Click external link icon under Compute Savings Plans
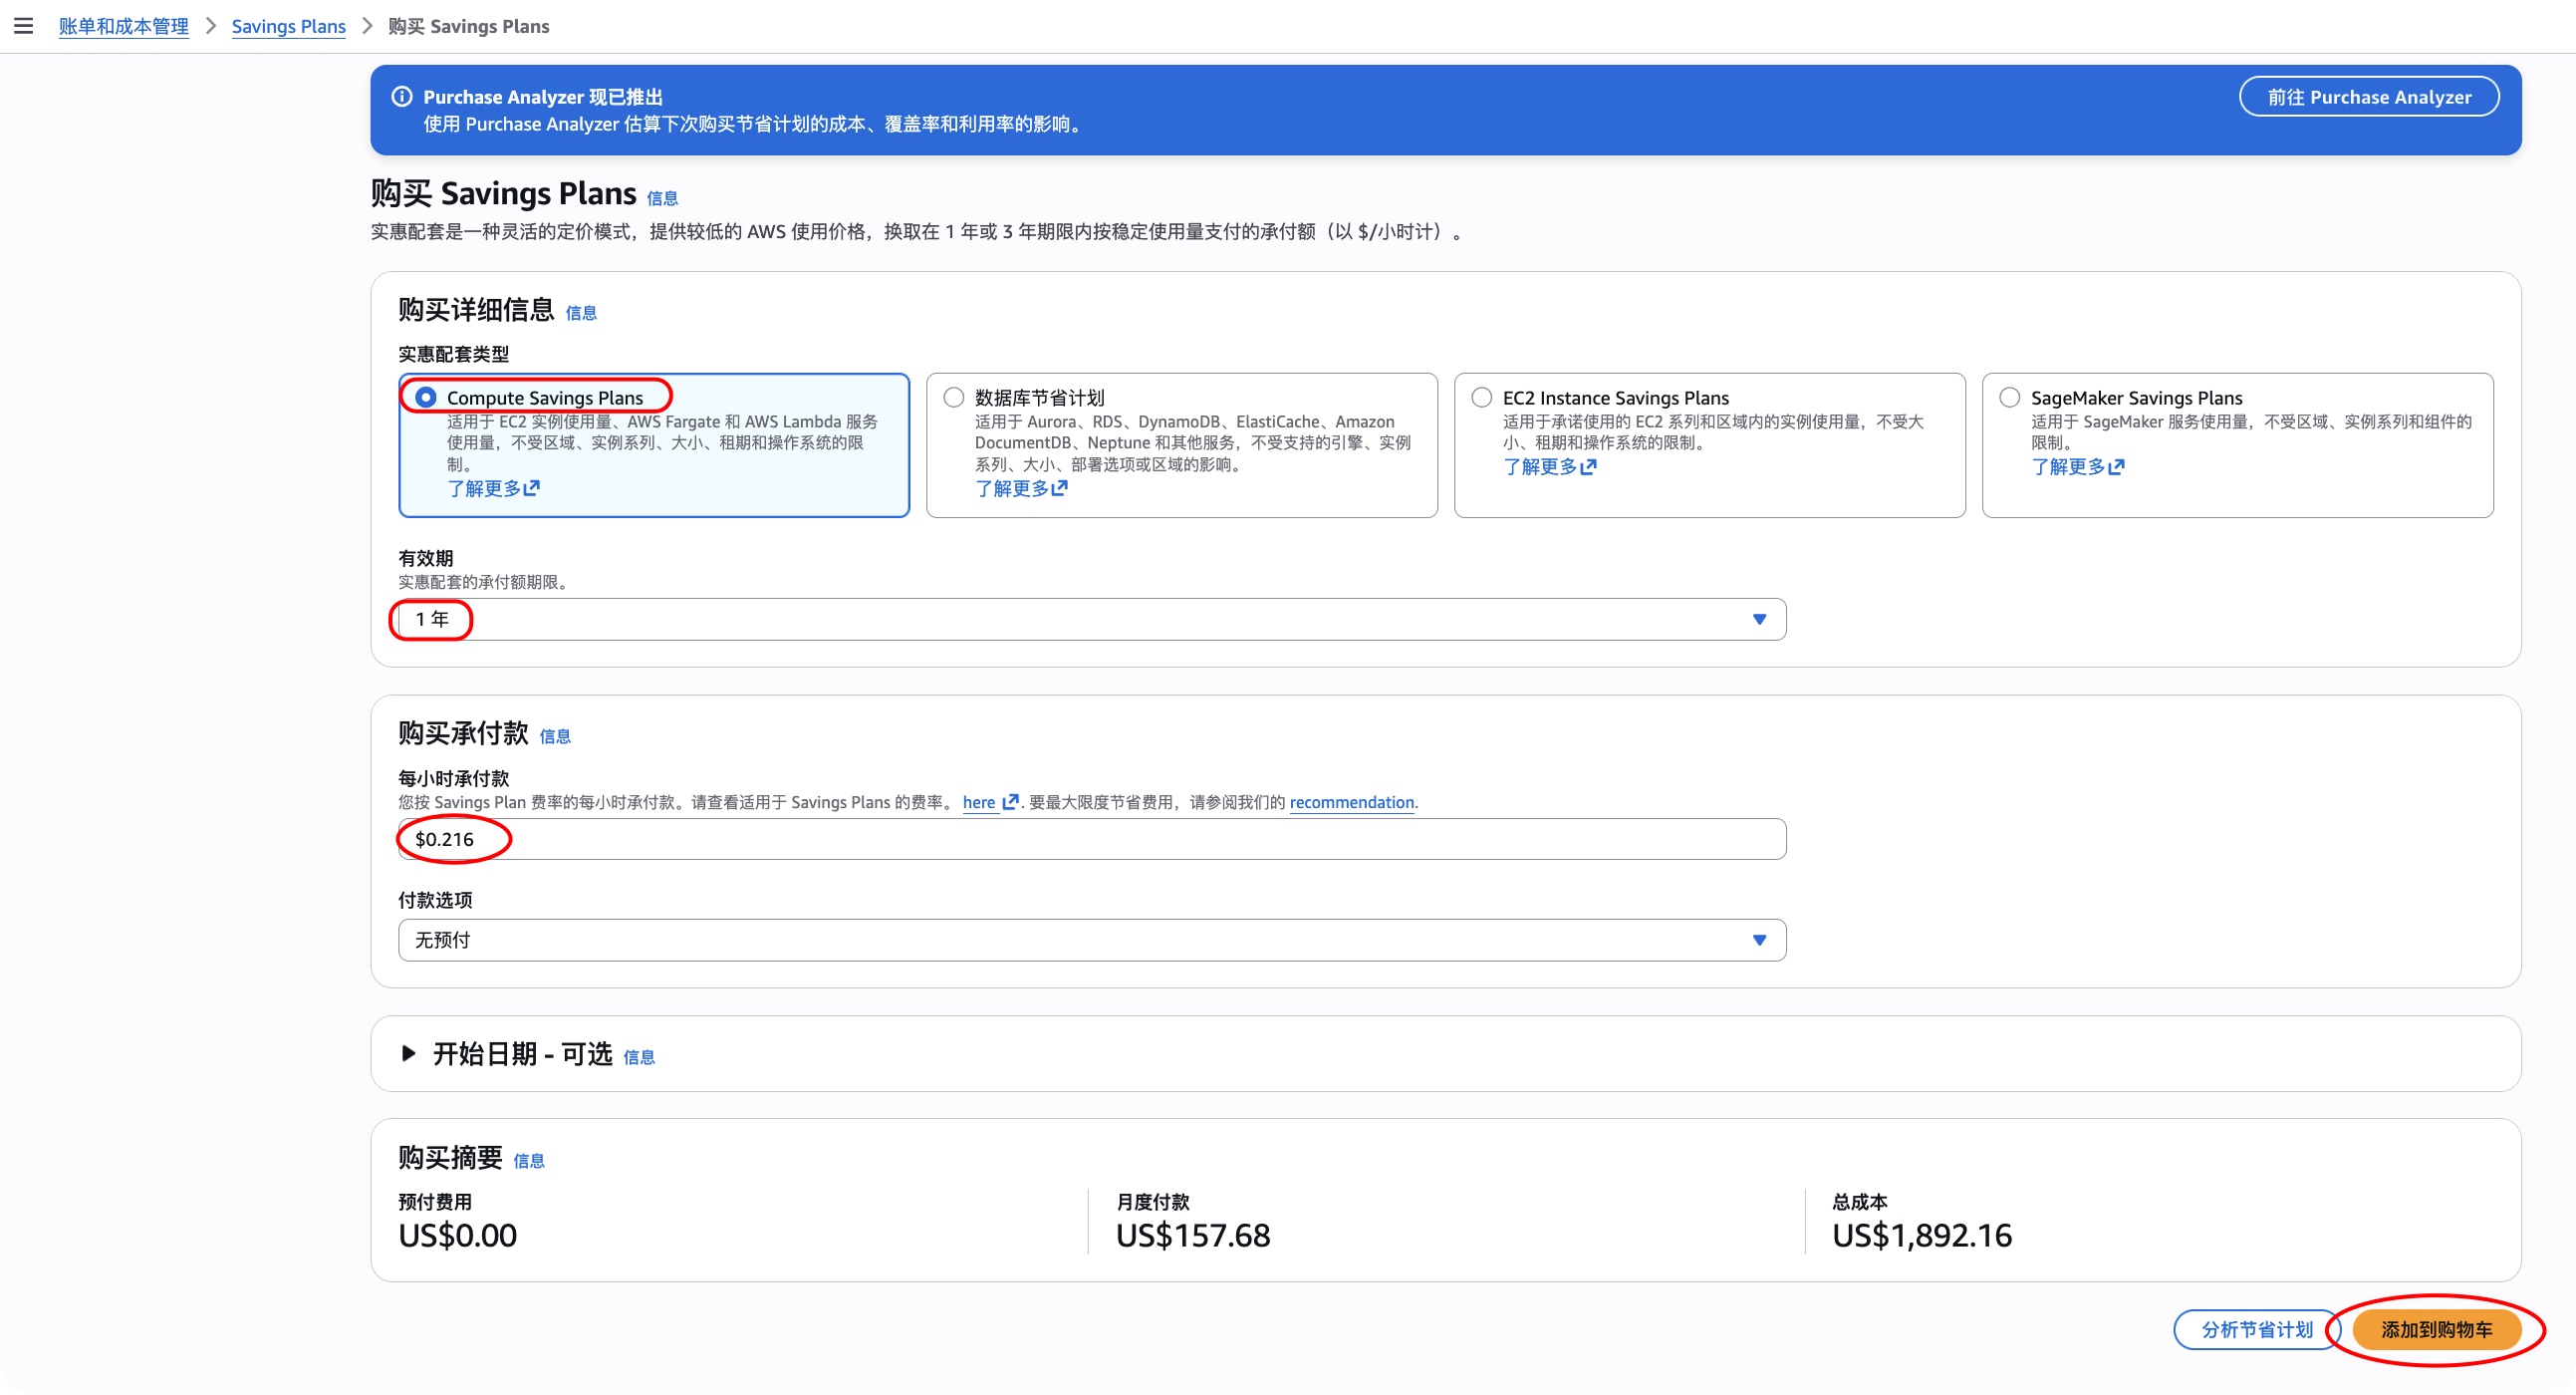Image resolution: width=2576 pixels, height=1395 pixels. [532, 488]
